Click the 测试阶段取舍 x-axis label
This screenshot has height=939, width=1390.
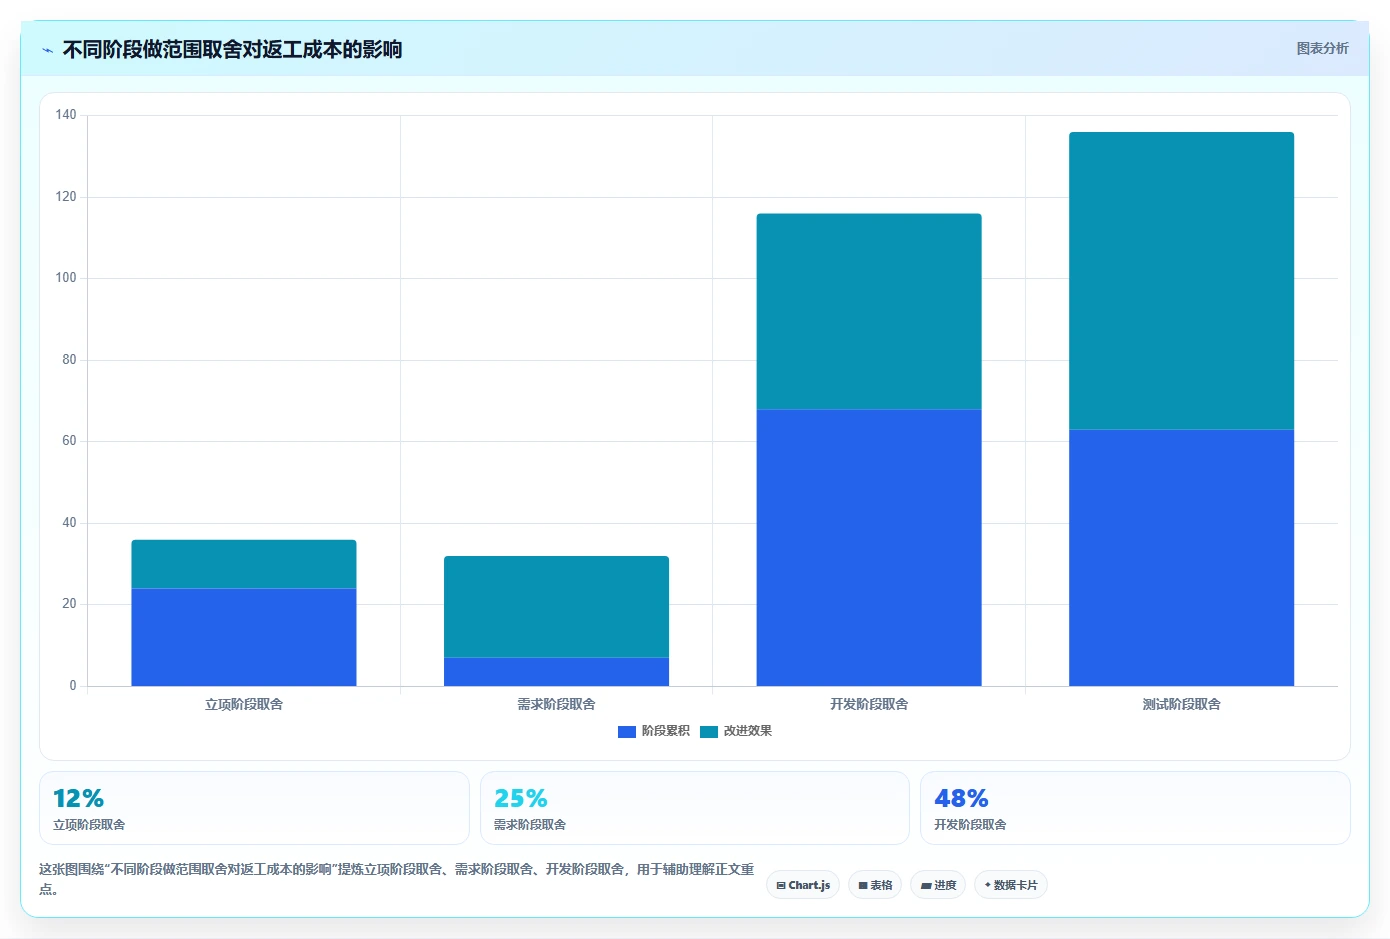click(x=1181, y=704)
